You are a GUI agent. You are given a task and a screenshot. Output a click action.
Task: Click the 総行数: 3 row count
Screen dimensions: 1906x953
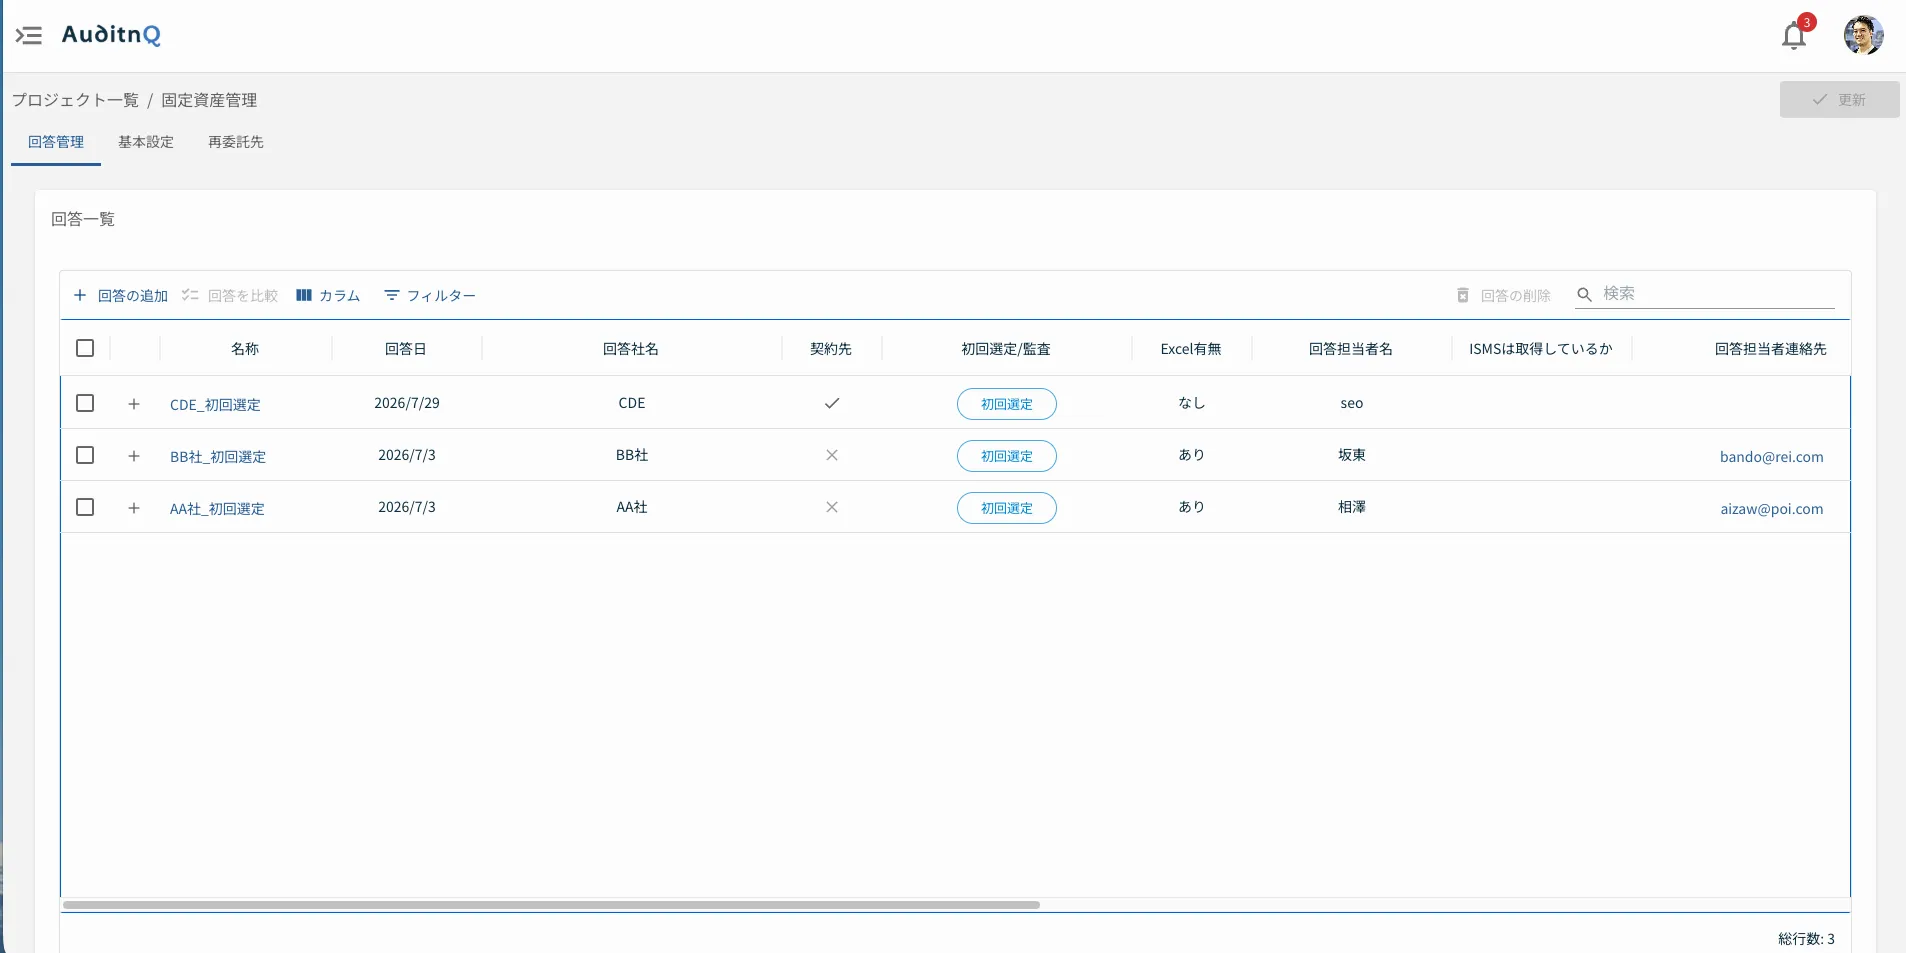pyautogui.click(x=1806, y=939)
